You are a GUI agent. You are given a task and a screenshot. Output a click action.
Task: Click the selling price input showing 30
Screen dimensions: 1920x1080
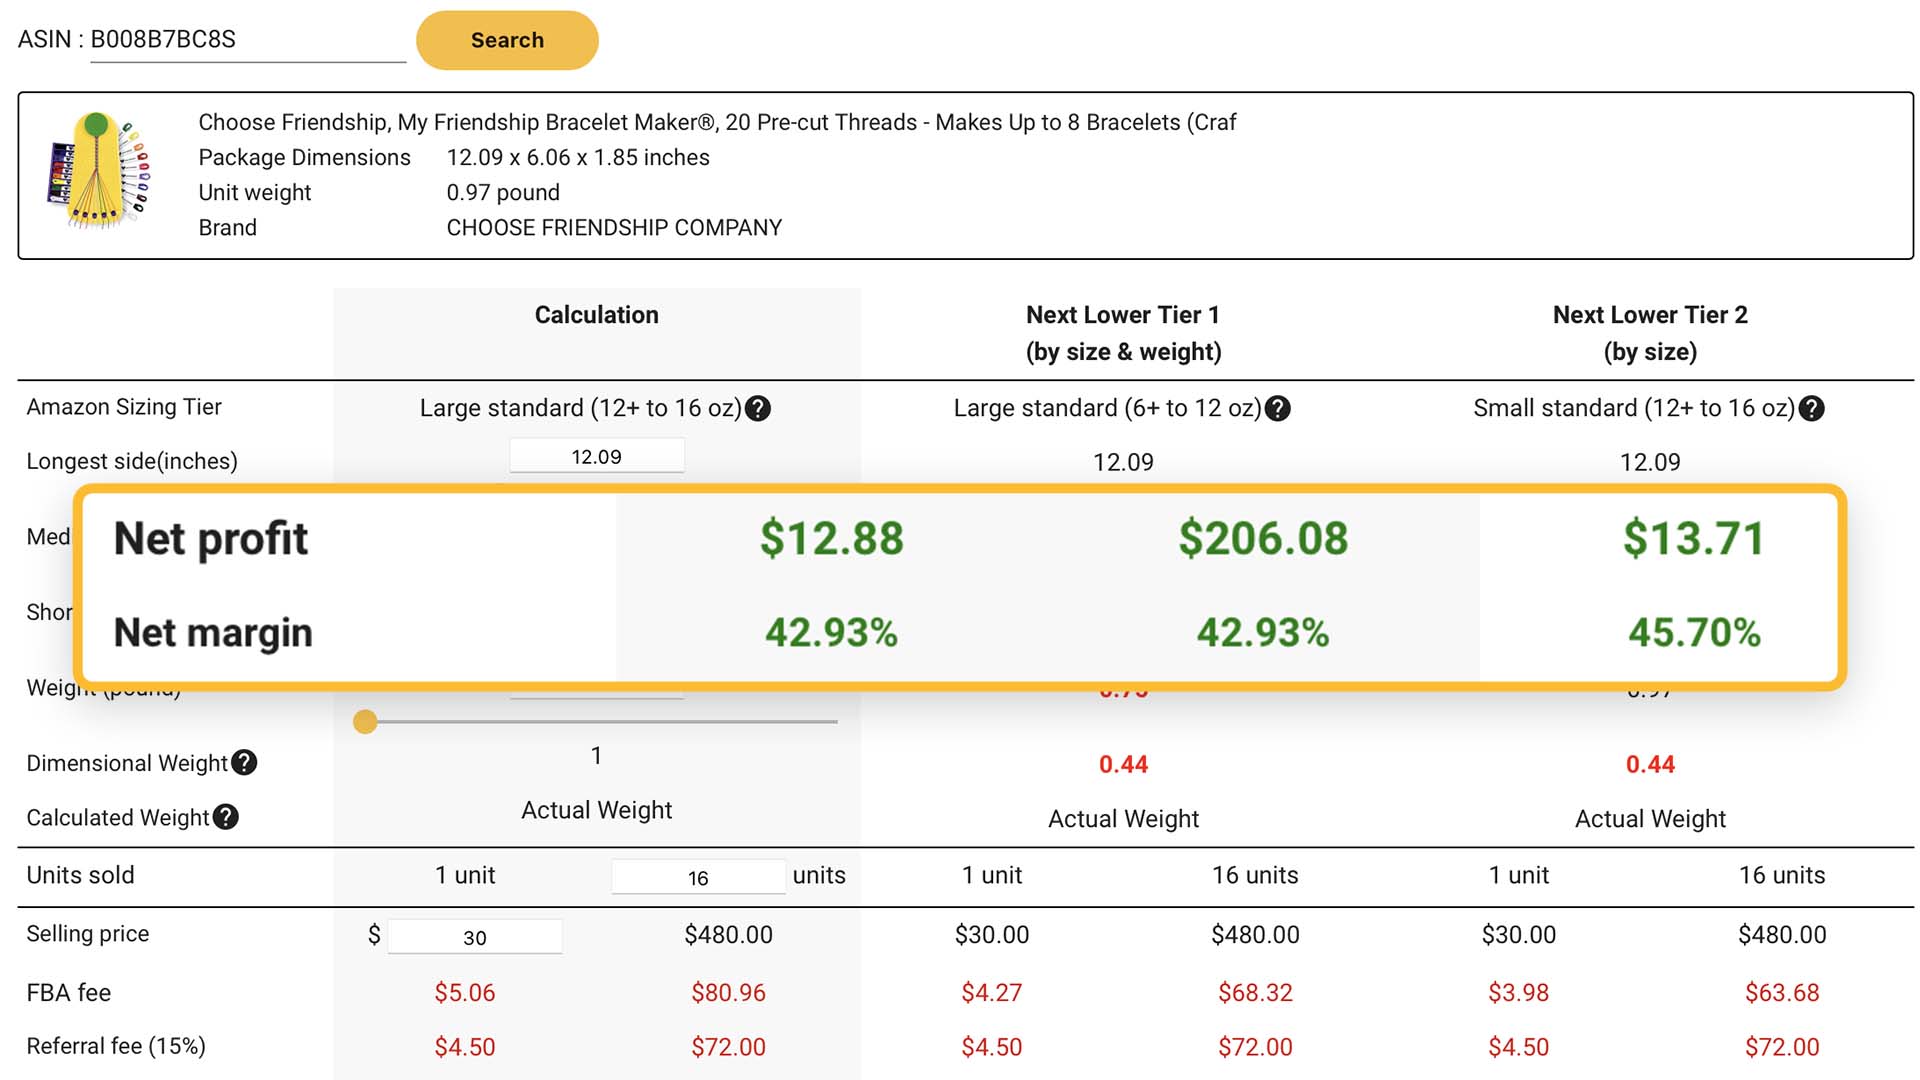[475, 937]
